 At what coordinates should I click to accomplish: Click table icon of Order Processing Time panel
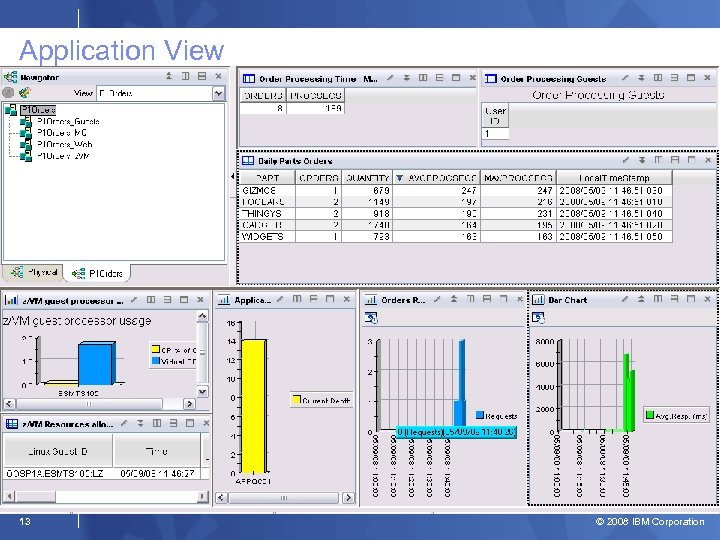(248, 79)
